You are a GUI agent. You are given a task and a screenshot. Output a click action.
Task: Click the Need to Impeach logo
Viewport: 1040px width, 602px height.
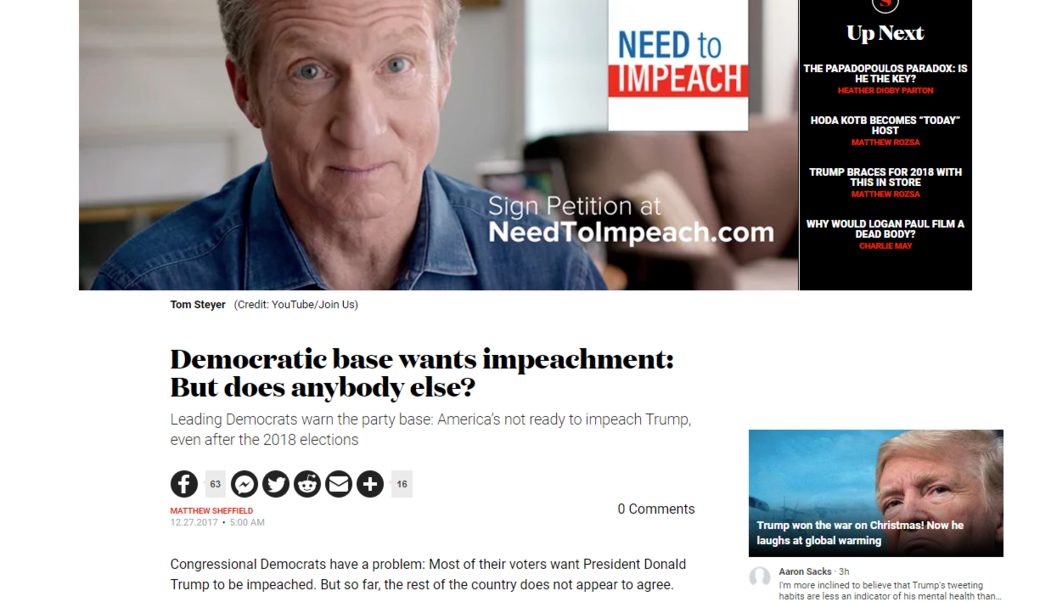pyautogui.click(x=678, y=65)
